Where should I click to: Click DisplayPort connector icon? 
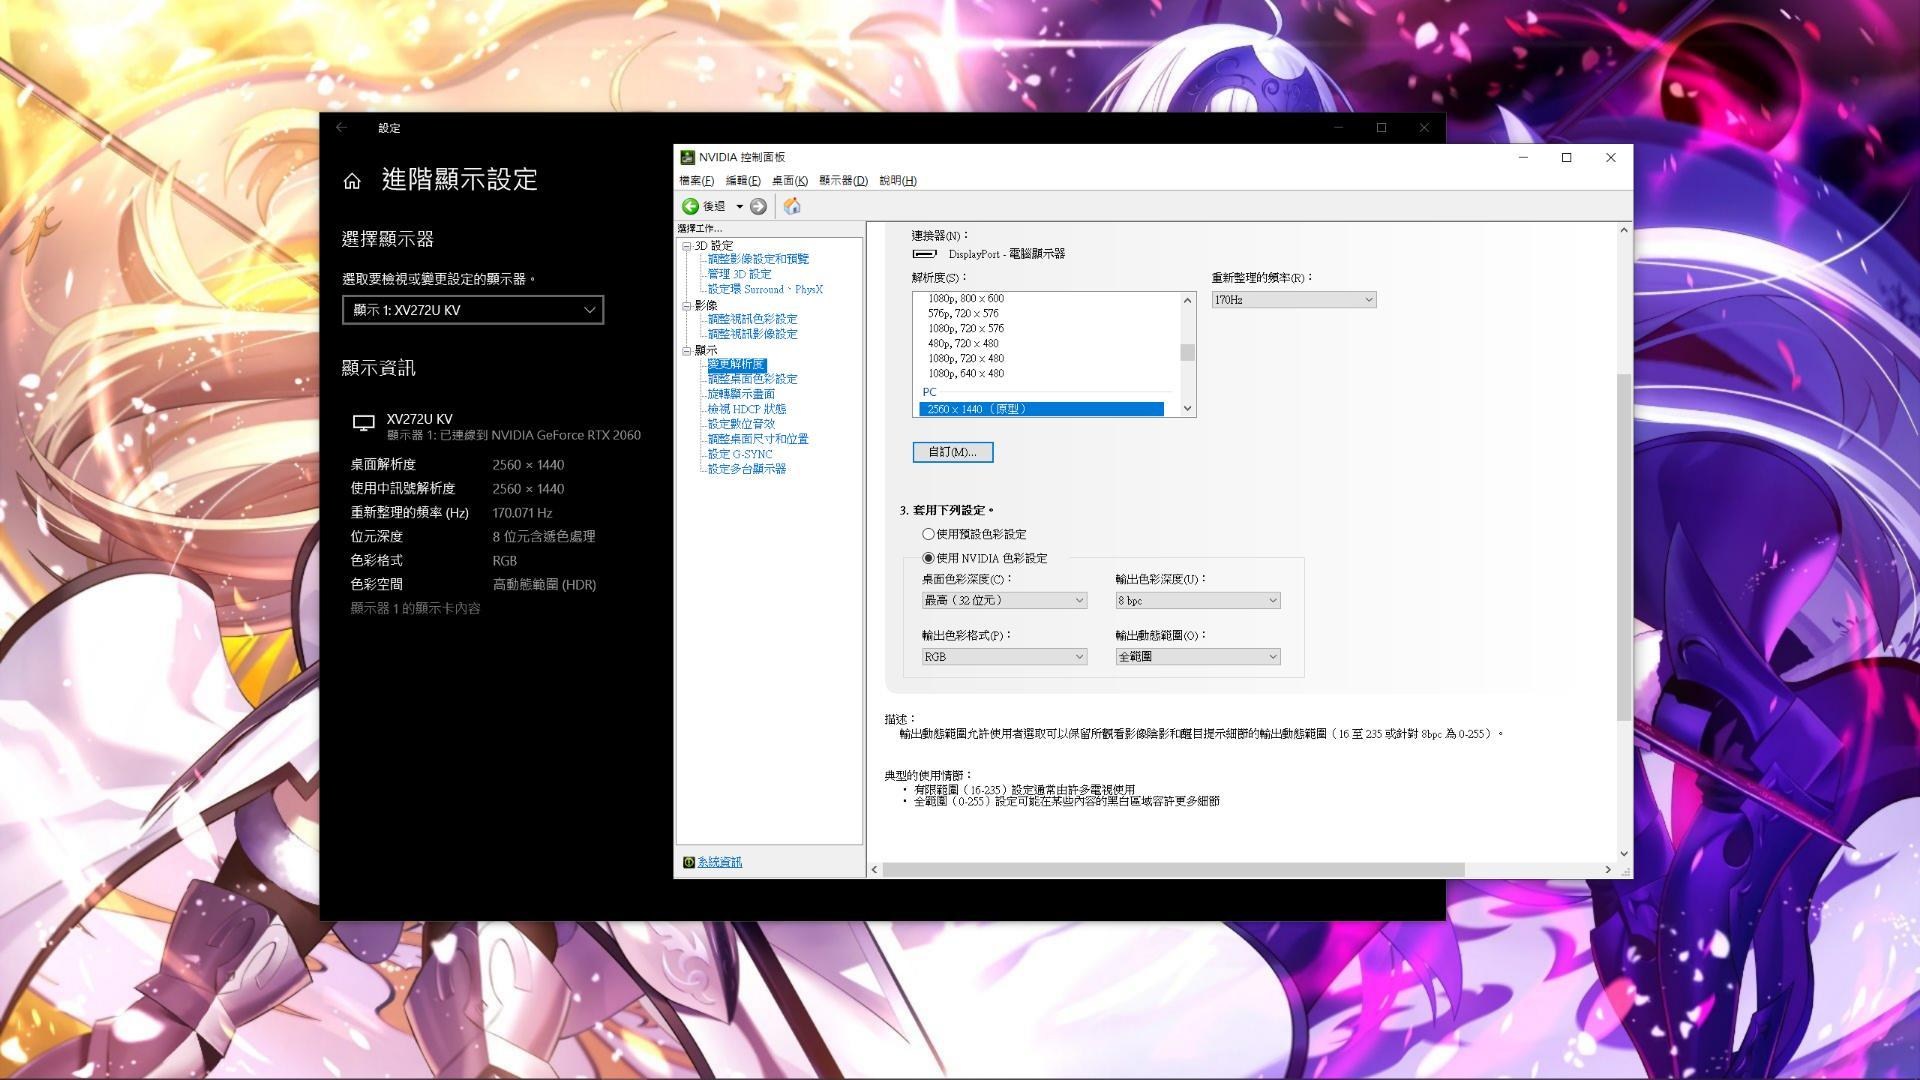[925, 254]
